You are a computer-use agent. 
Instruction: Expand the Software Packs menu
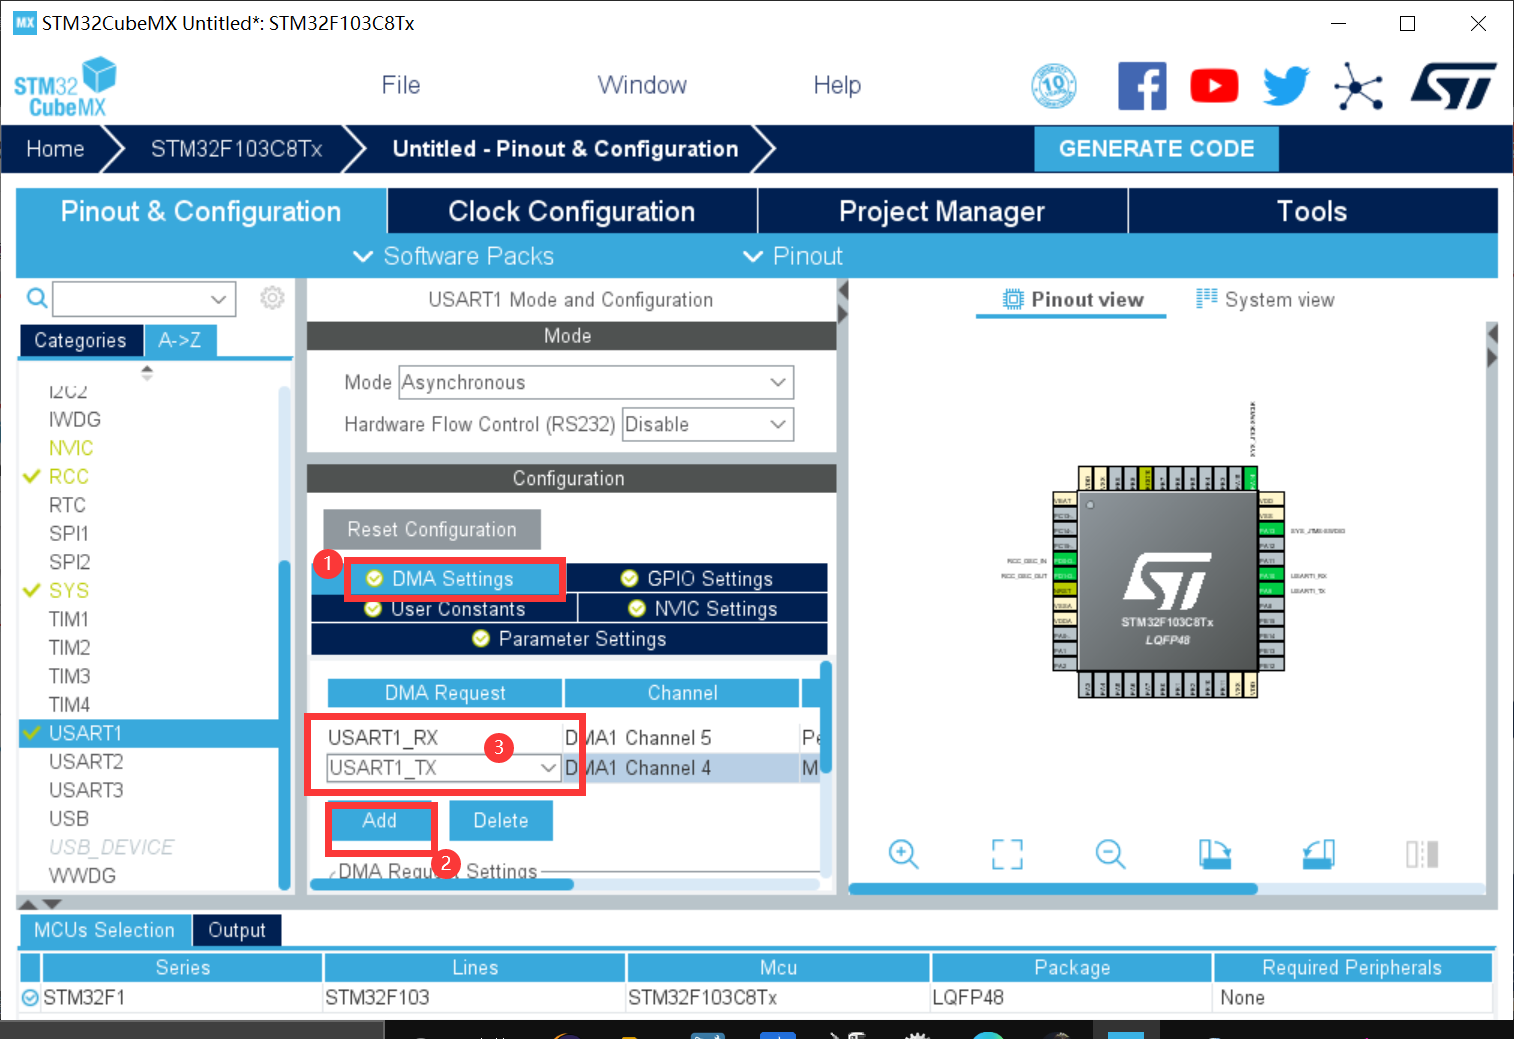(454, 256)
